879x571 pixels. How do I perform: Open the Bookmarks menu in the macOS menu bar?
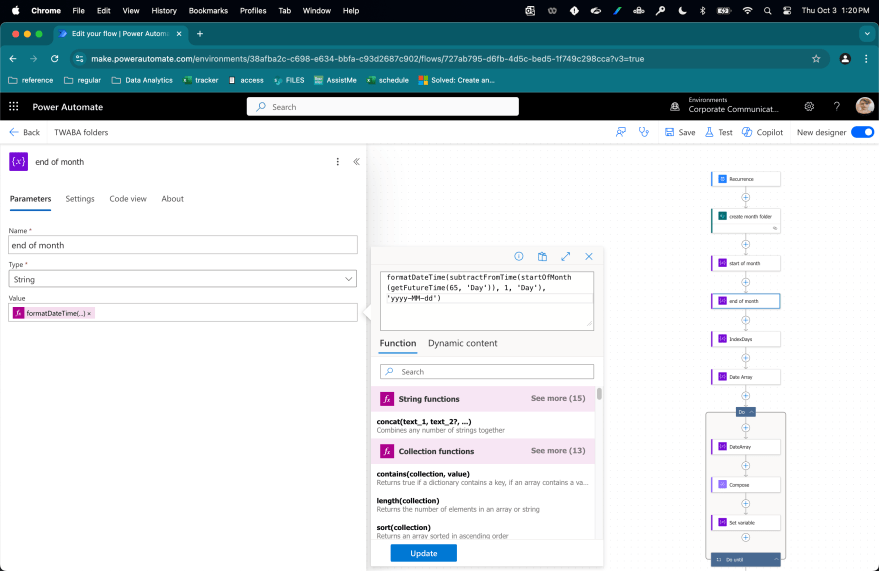point(208,10)
